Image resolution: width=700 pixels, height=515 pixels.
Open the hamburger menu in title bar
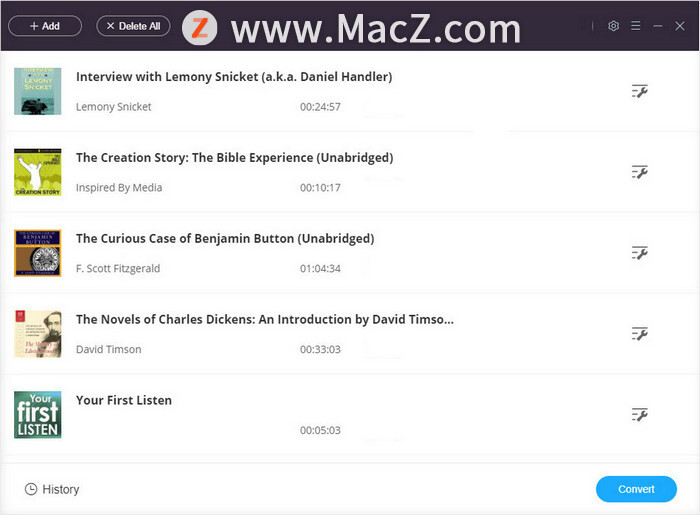click(x=636, y=26)
